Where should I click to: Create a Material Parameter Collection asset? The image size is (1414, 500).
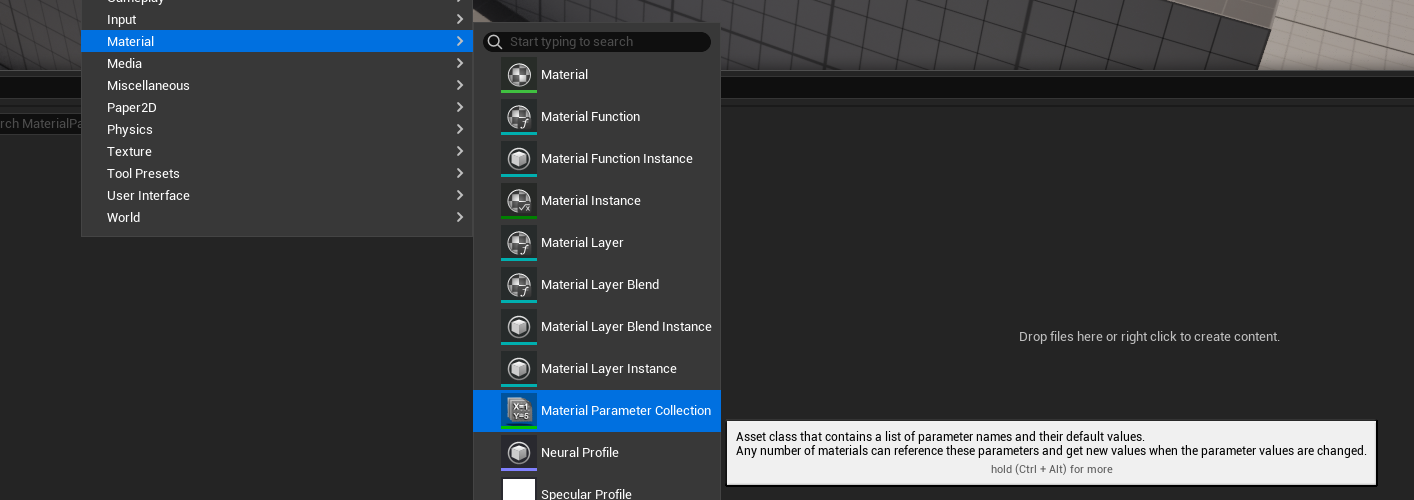tap(597, 411)
